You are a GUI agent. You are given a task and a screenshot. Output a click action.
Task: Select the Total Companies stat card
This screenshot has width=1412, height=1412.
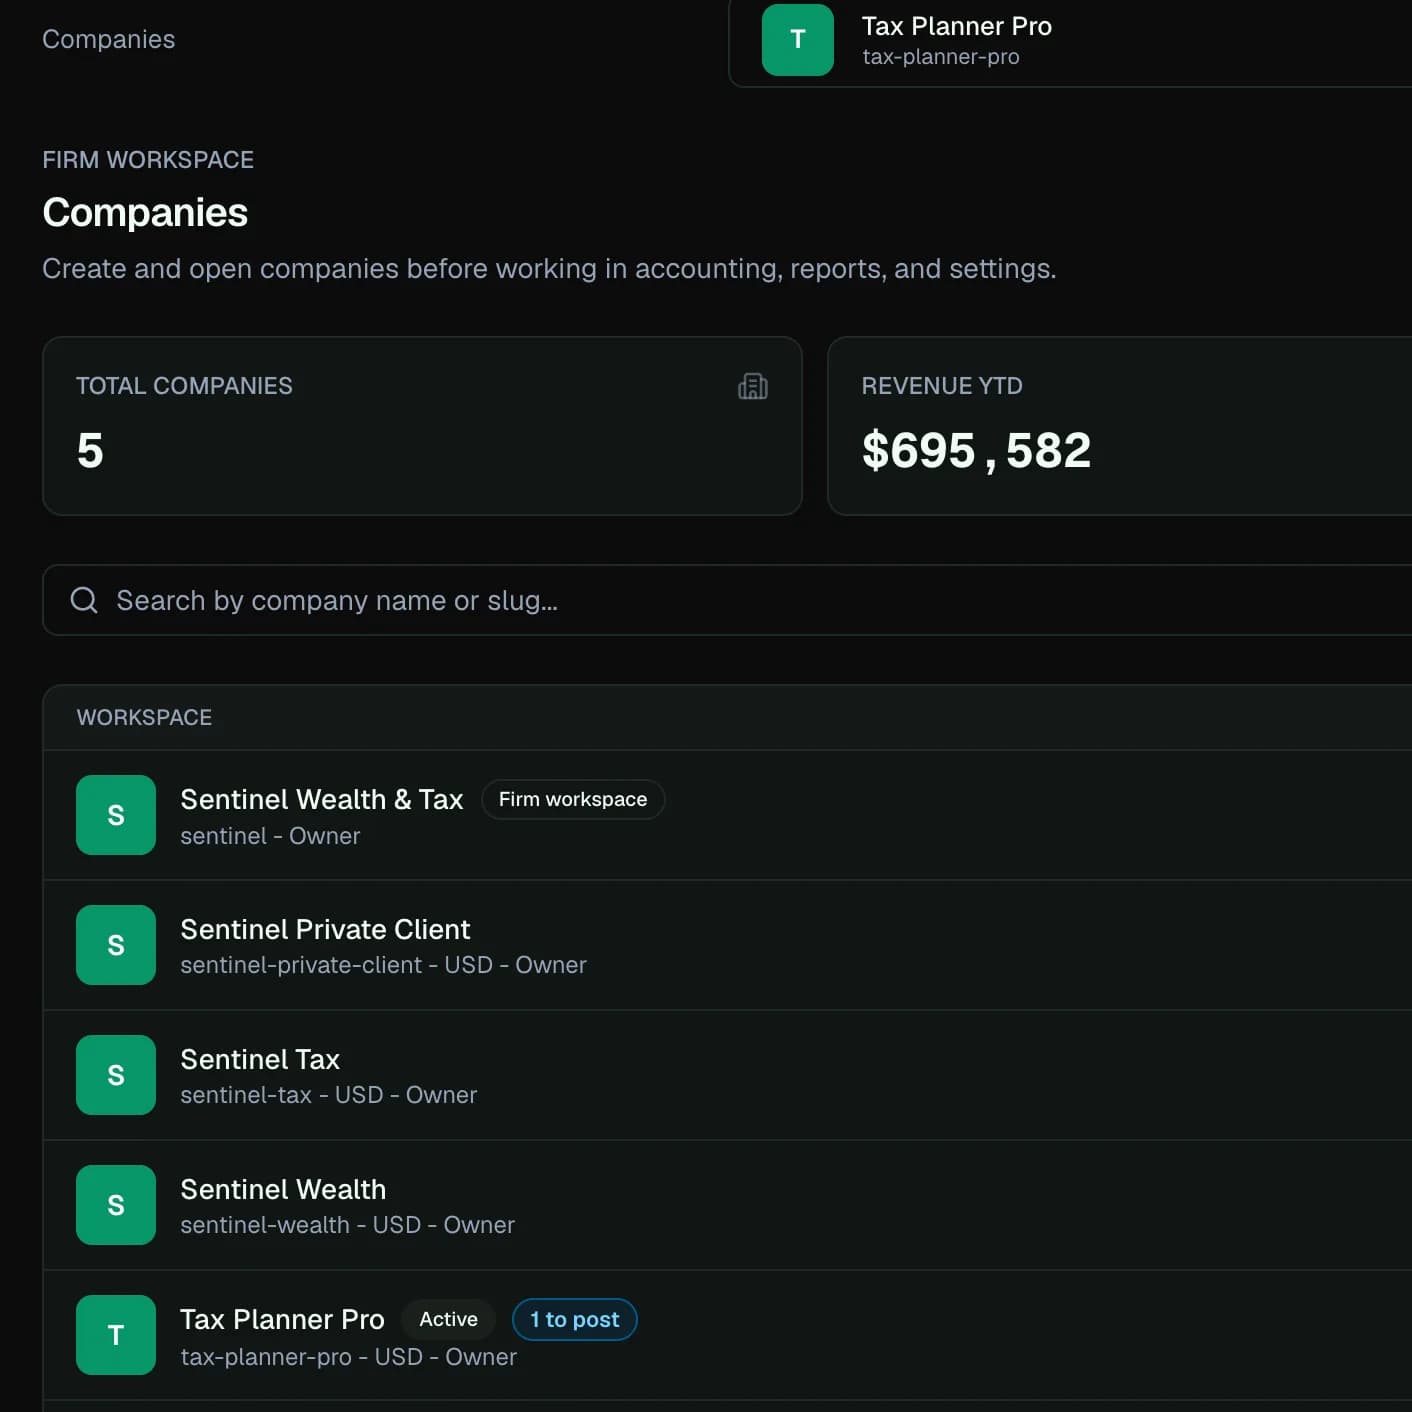(422, 426)
